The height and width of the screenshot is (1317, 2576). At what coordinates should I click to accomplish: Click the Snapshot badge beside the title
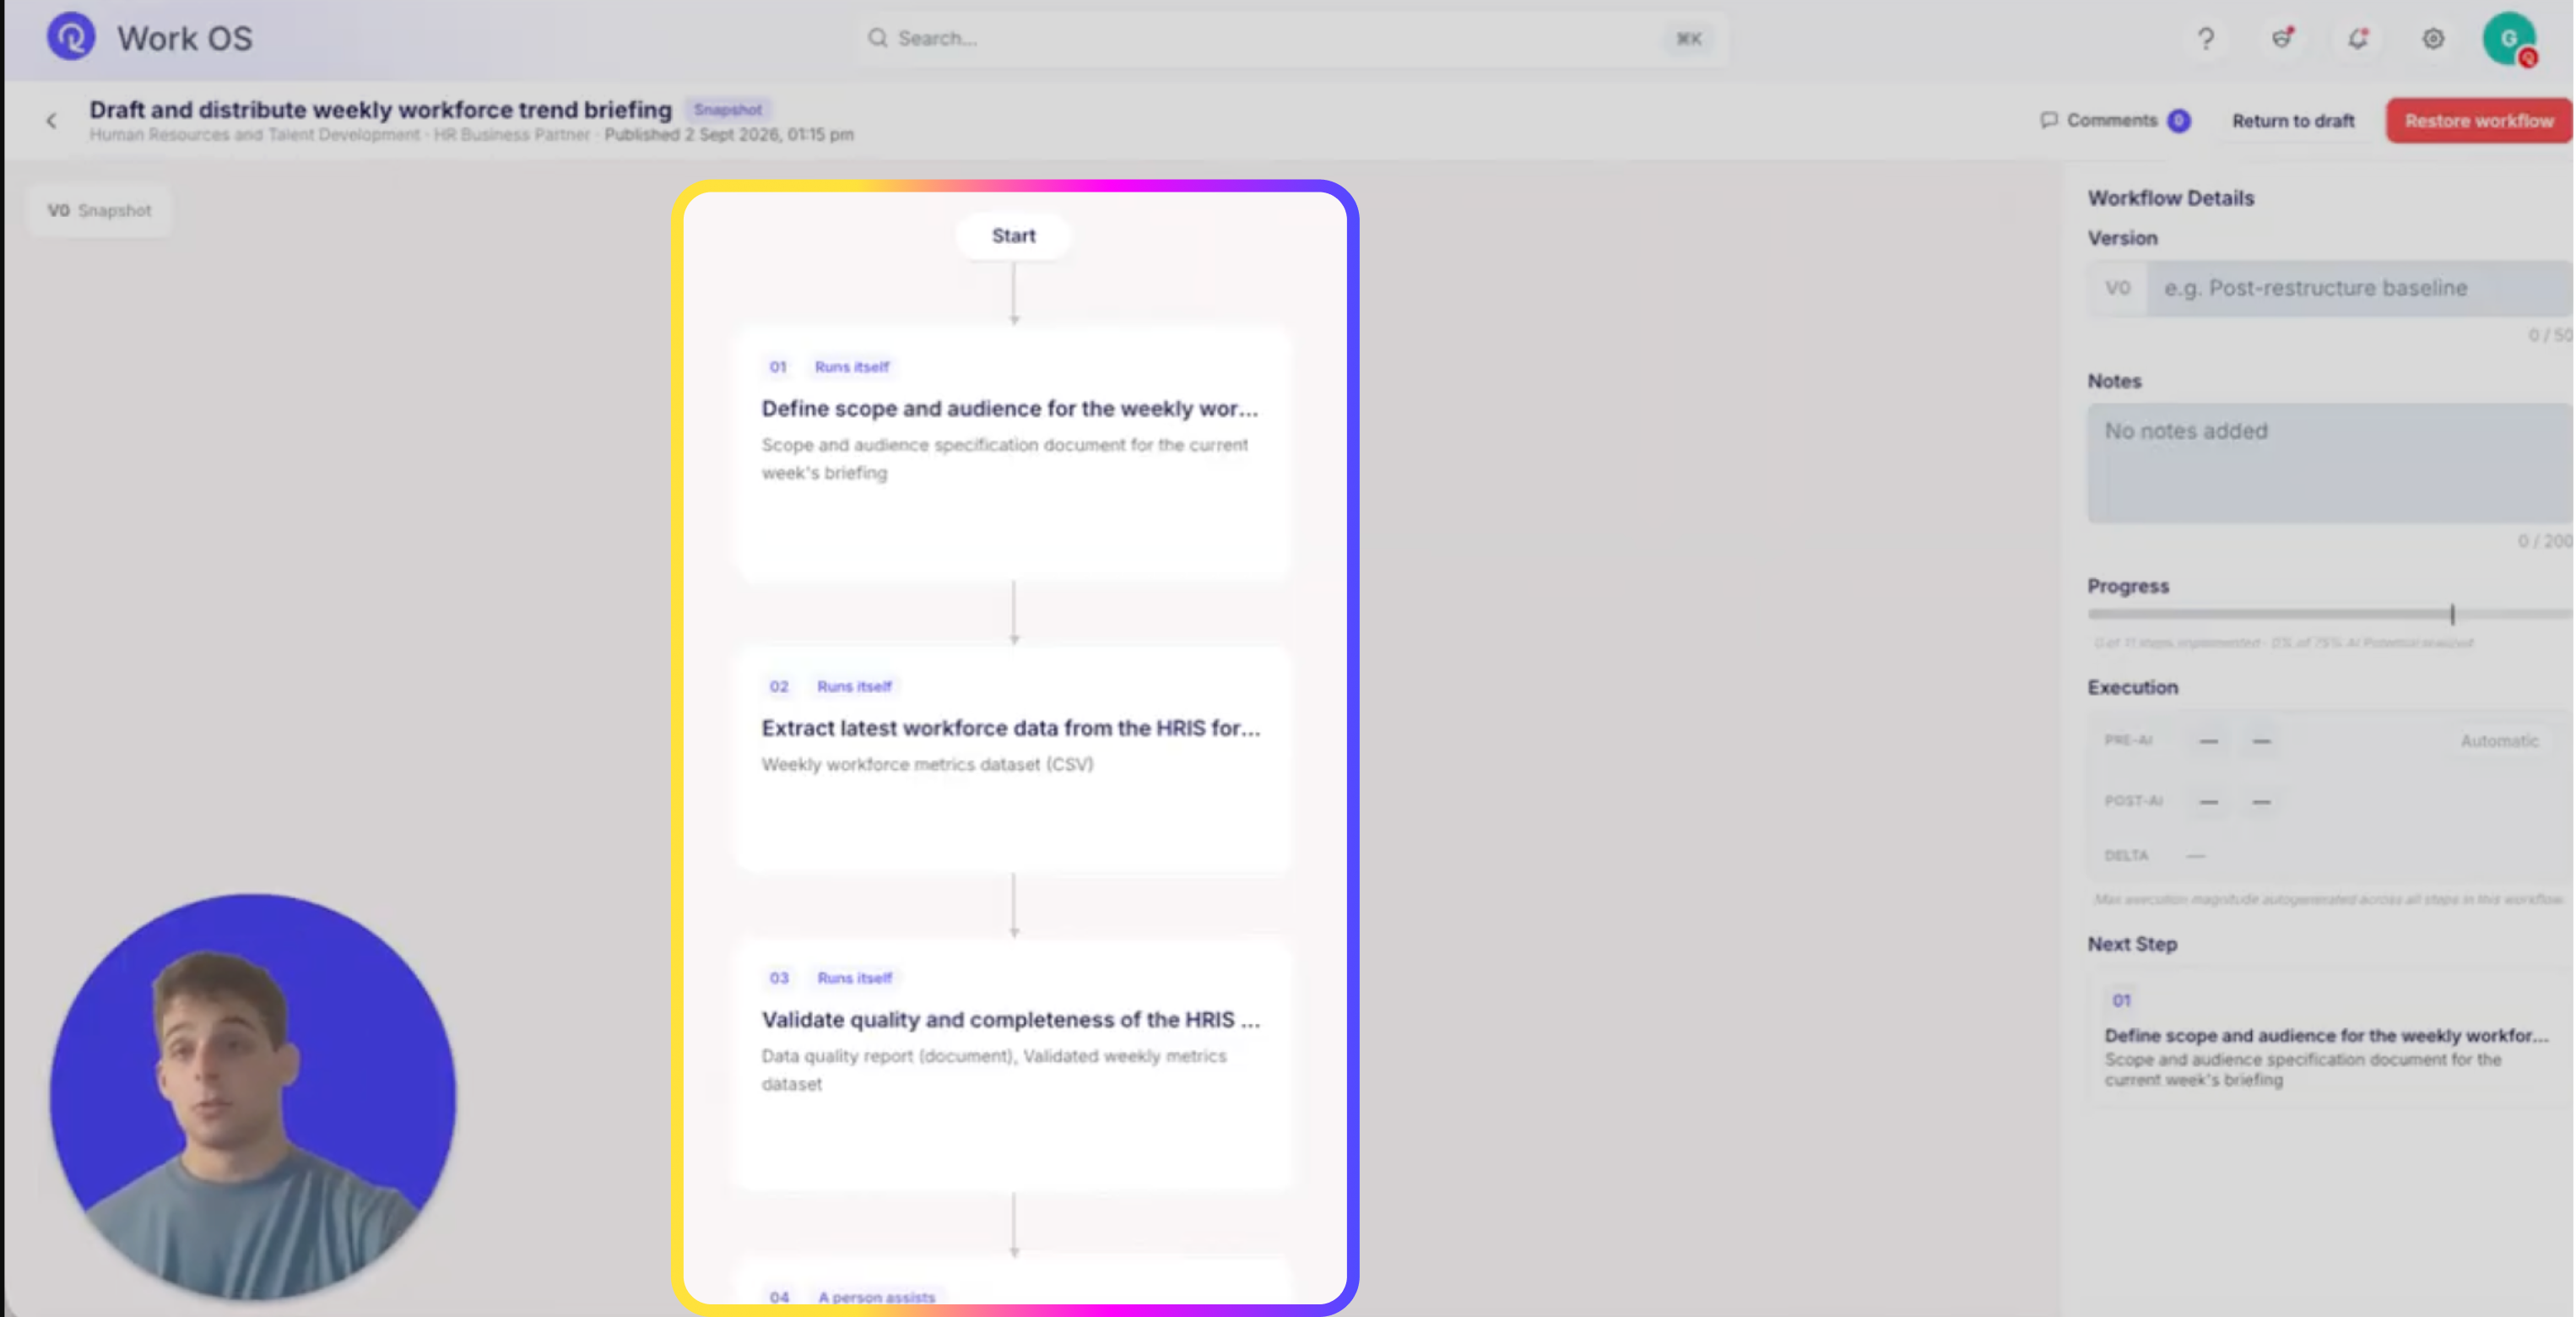tap(727, 109)
